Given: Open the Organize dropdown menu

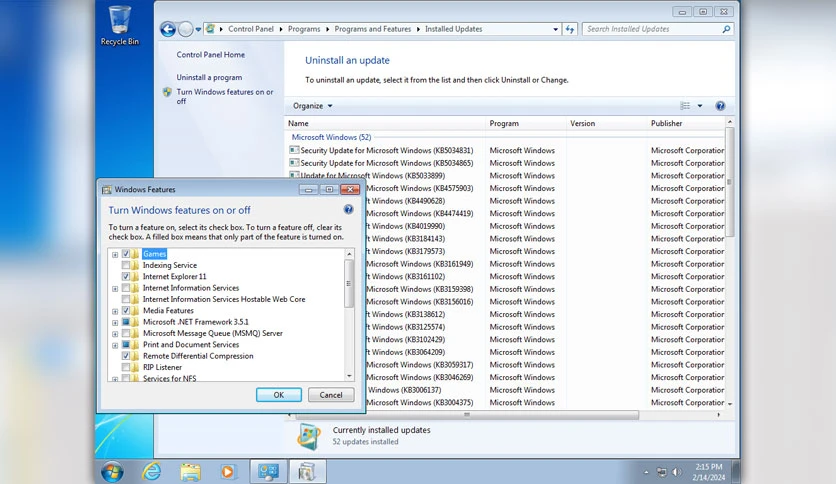Looking at the screenshot, I should click(312, 106).
